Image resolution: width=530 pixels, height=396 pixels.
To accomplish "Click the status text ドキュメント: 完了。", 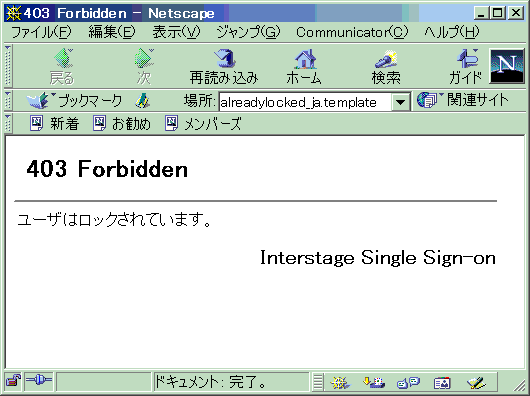I will (211, 382).
